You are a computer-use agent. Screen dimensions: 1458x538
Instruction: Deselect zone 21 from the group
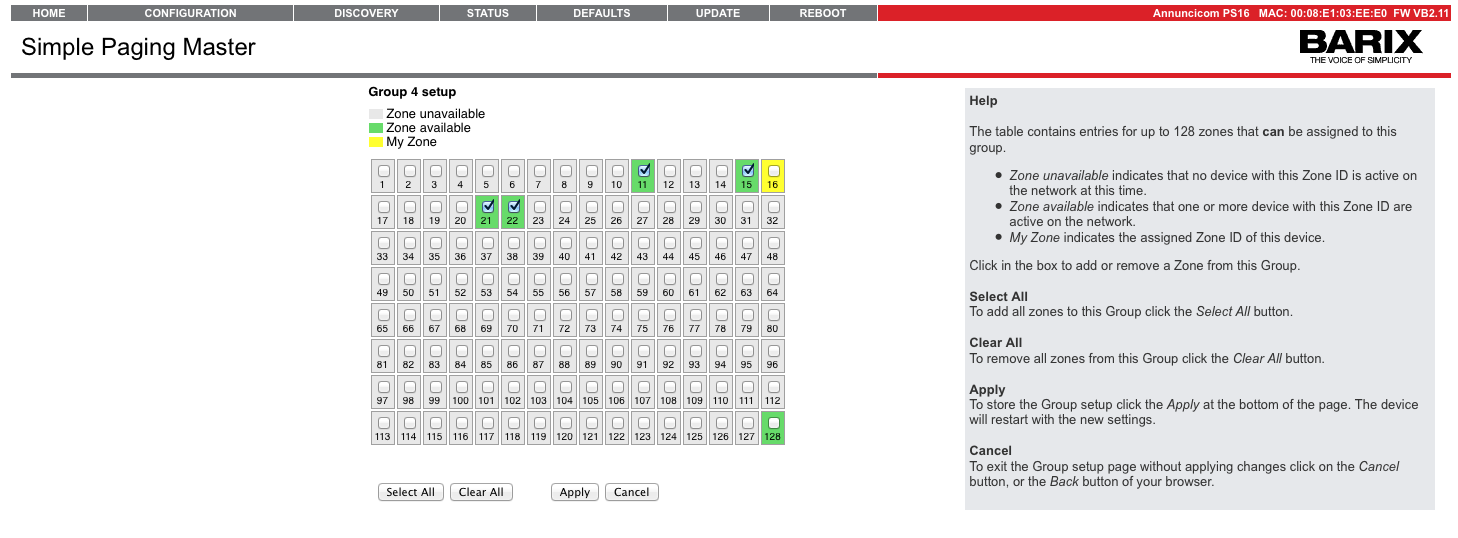487,206
